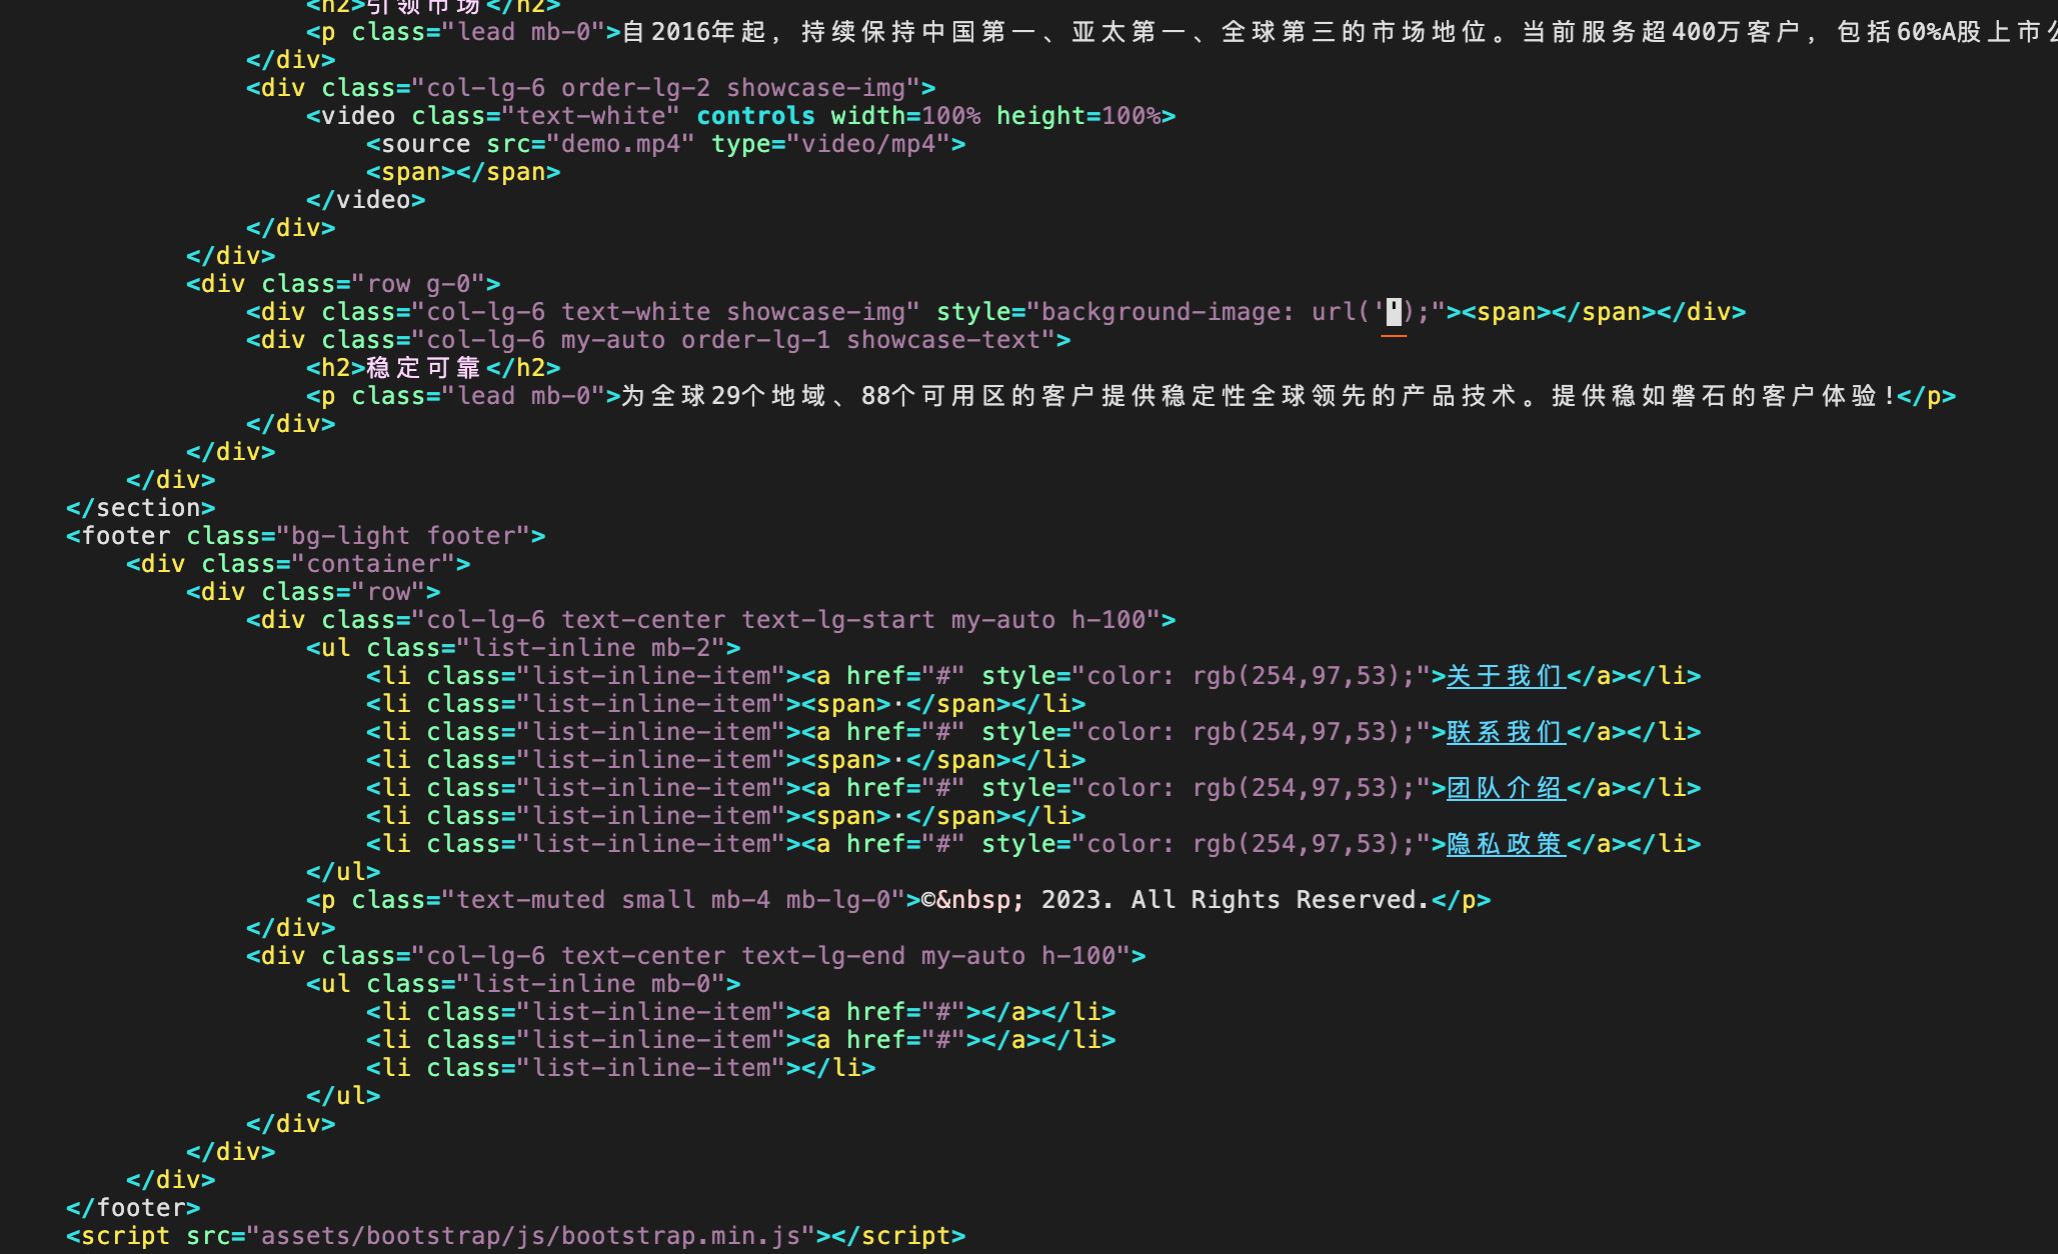Click the 稳定可靠 heading text
Screen dimensions: 2058x1254
point(424,368)
